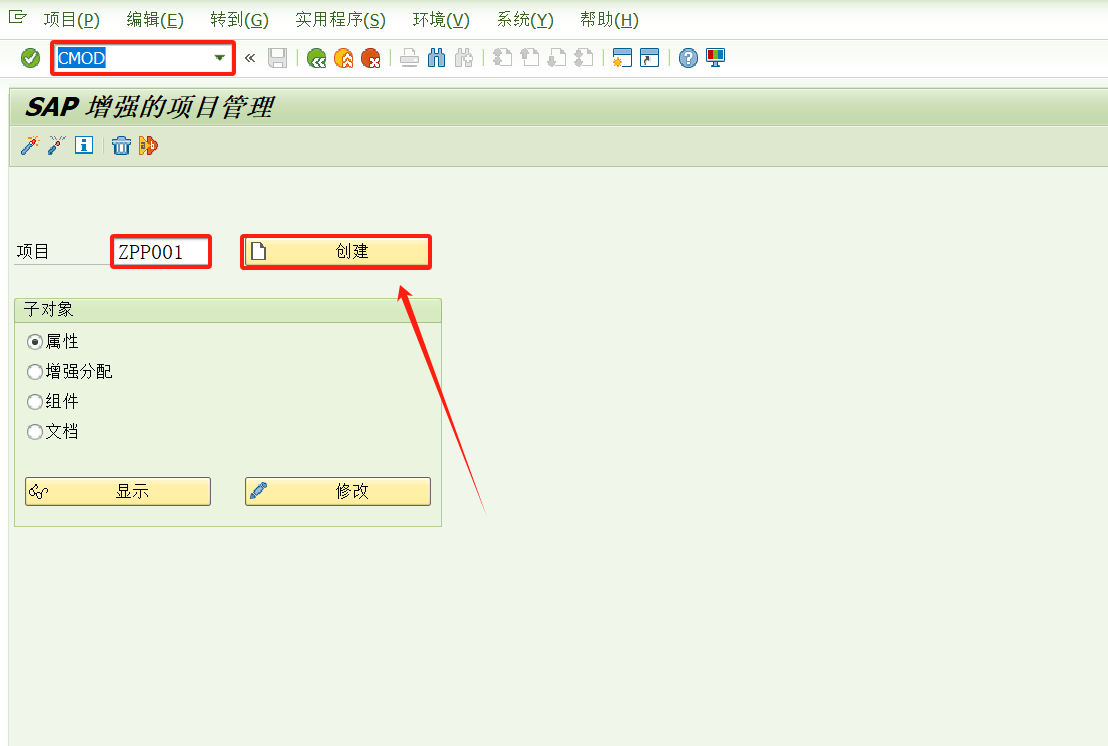Open the 实用程序(S) menu
This screenshot has height=746, width=1108.
pyautogui.click(x=341, y=20)
